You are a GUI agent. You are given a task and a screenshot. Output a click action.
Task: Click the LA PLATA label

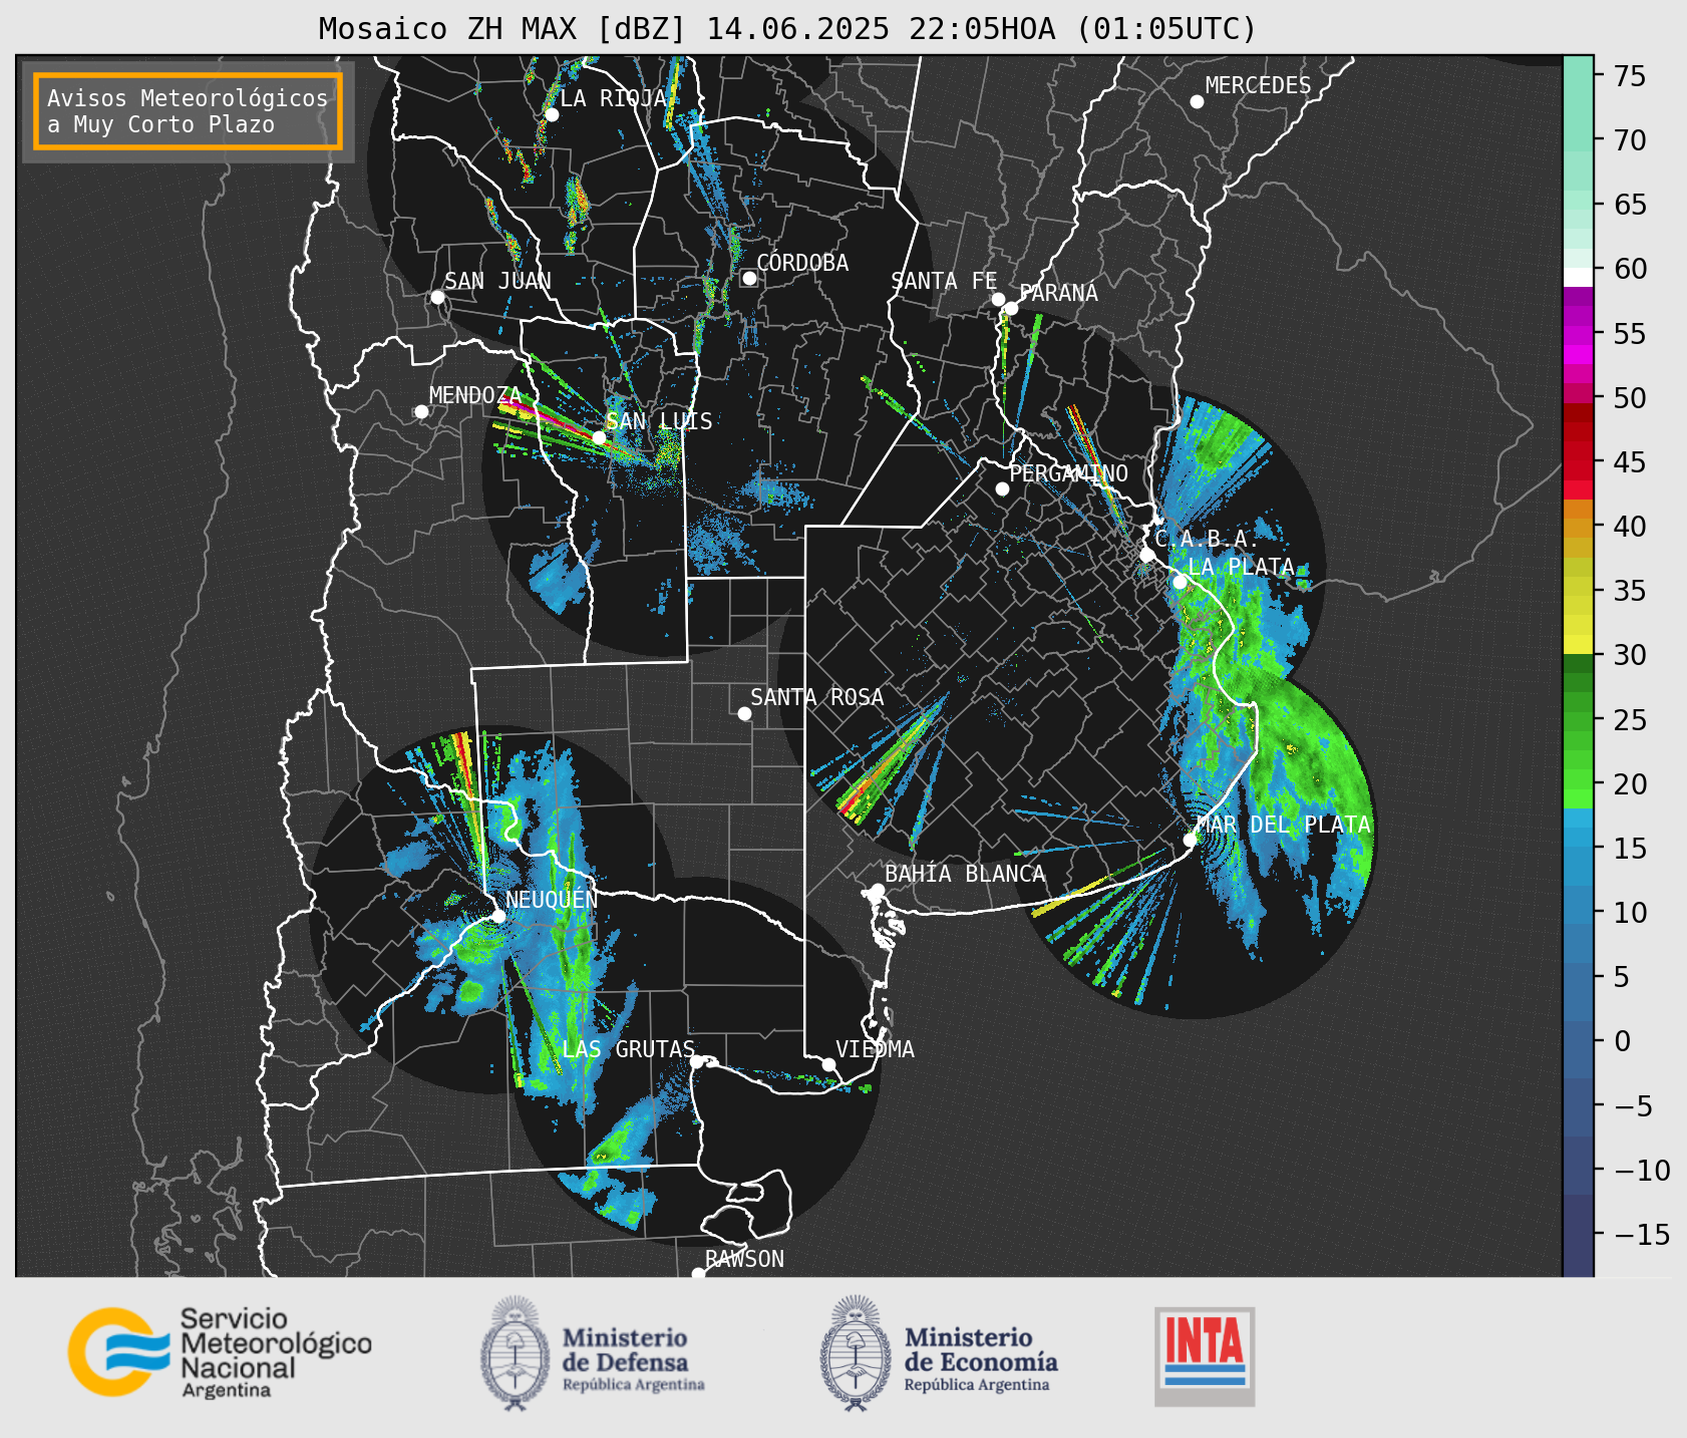pos(1241,567)
